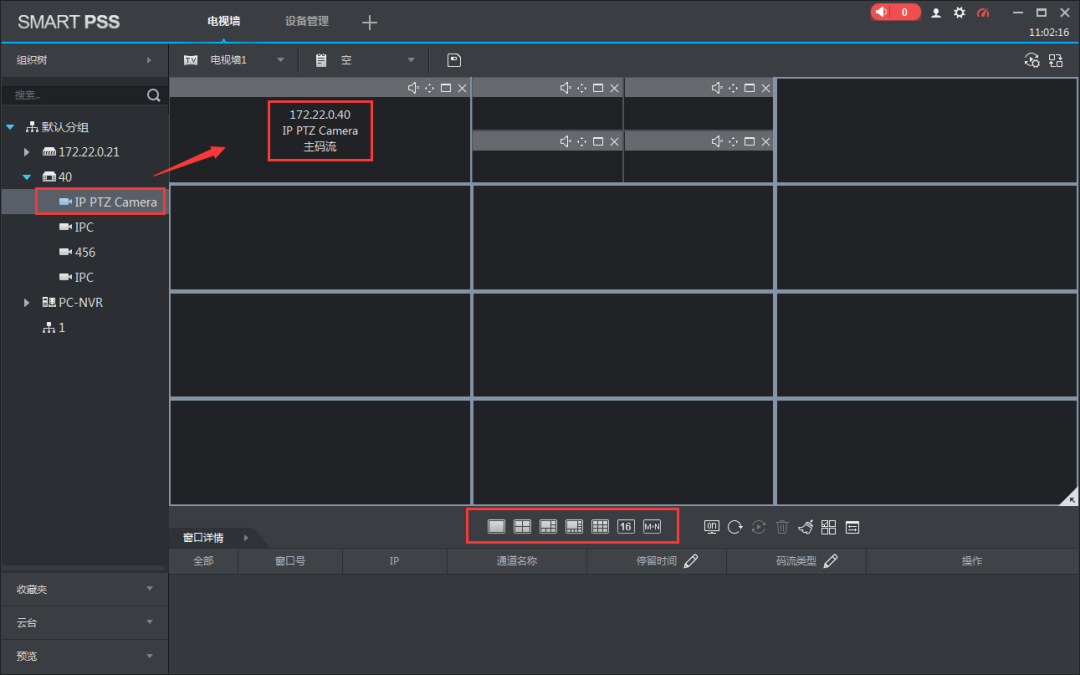
Task: Close the IP PTZ Camera video window
Action: click(462, 87)
